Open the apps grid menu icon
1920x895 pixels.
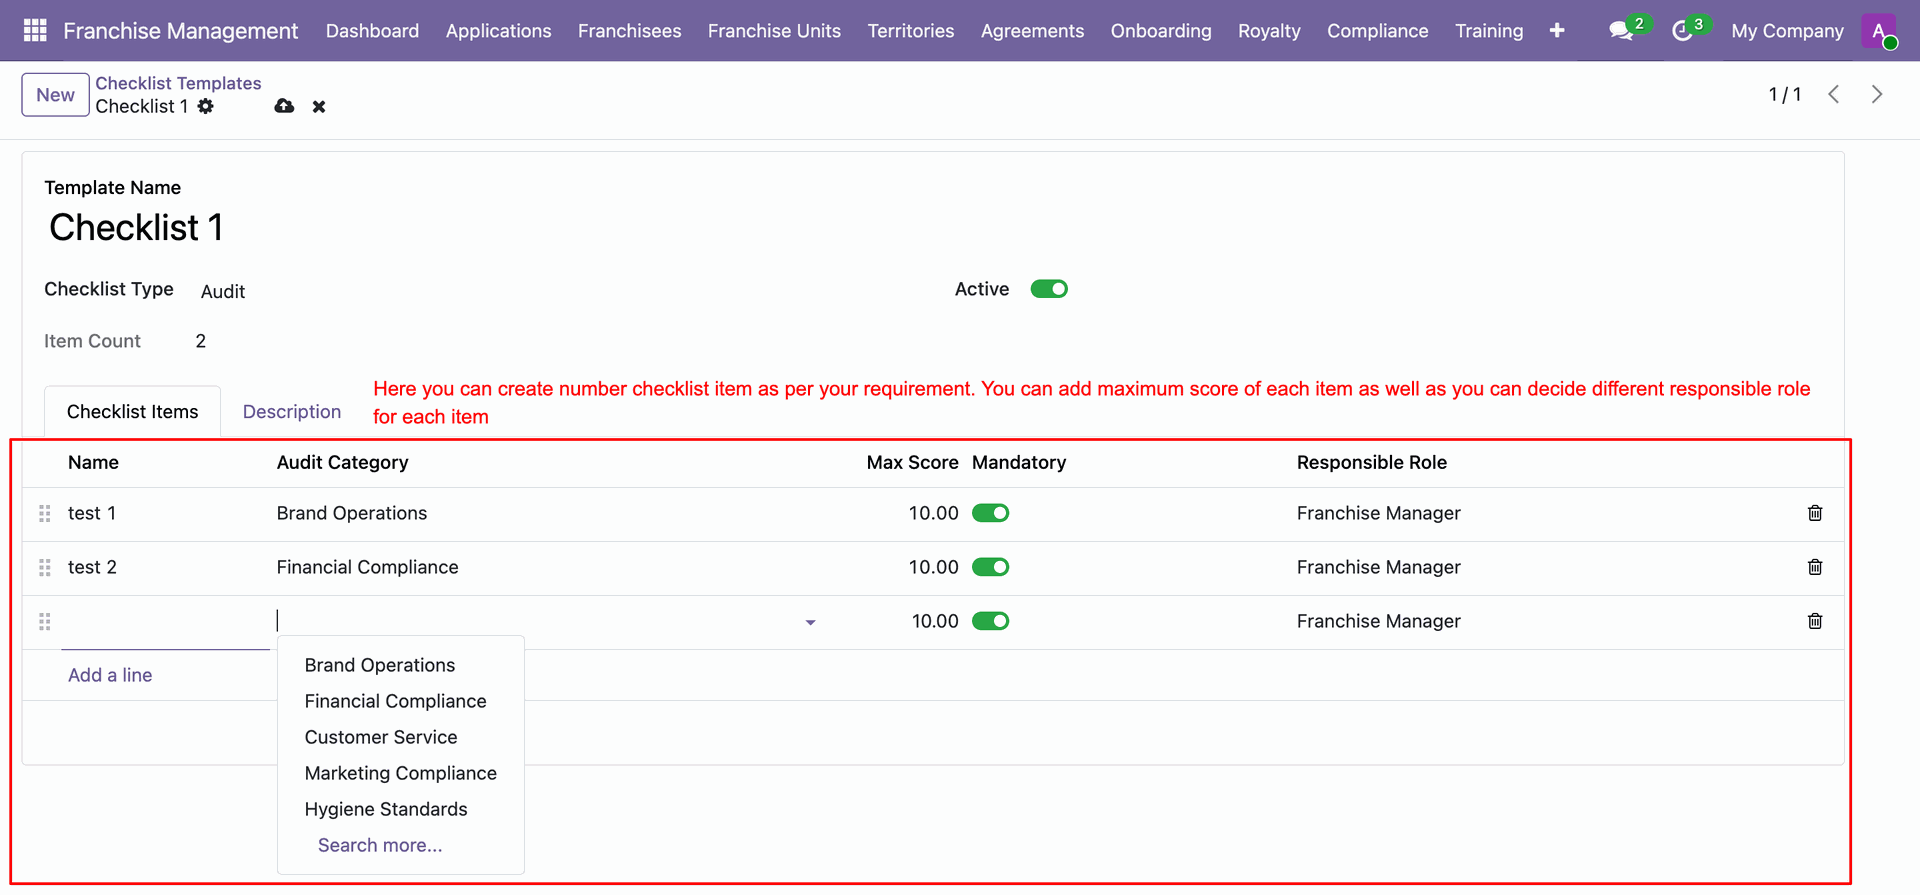(x=35, y=31)
